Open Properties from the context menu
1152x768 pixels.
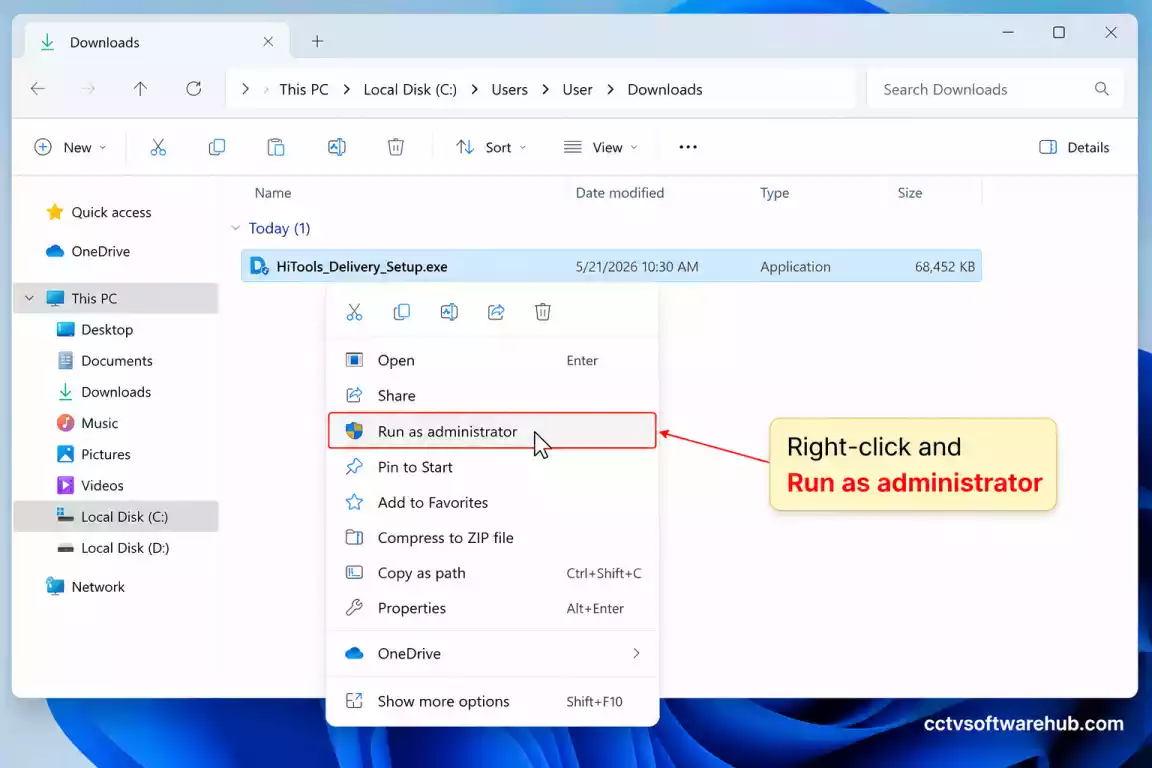click(492, 609)
